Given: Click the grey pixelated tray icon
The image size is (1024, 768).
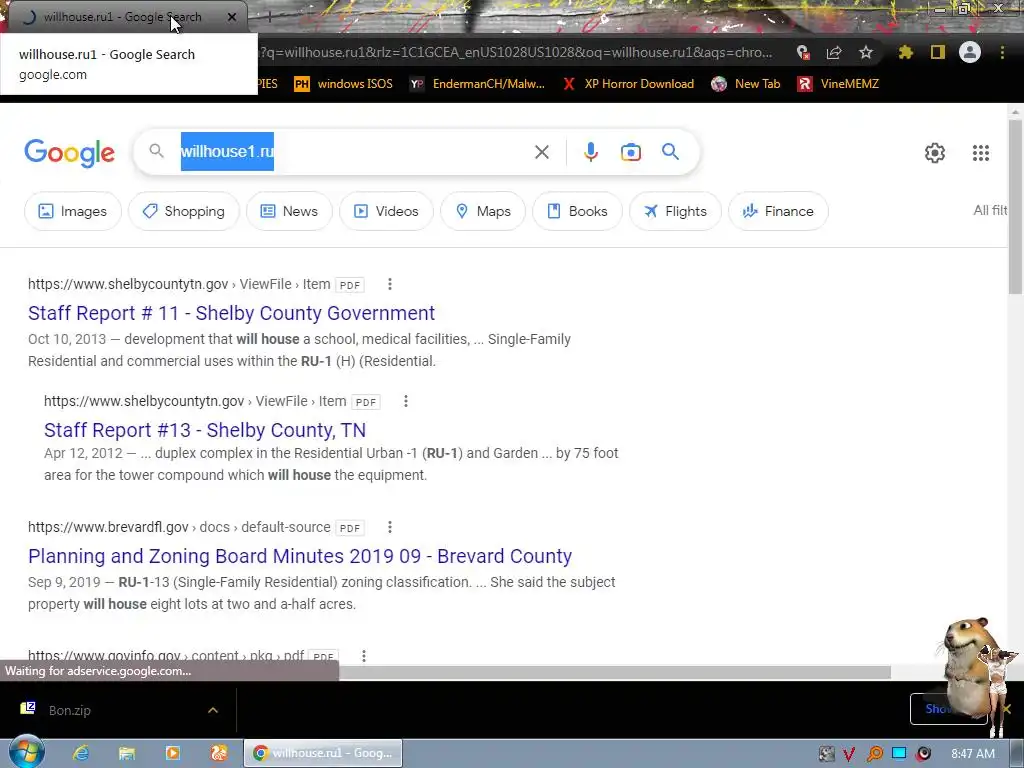Looking at the screenshot, I should (826, 754).
